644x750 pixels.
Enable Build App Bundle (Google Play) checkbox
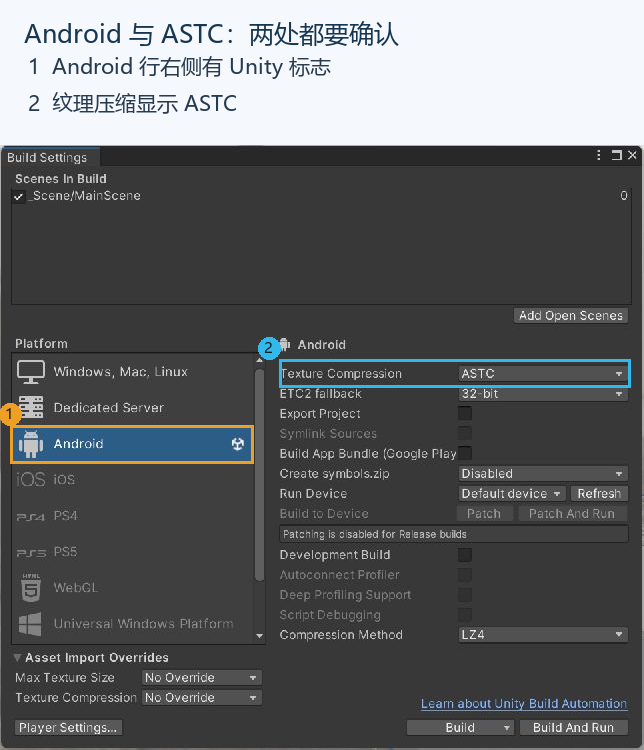click(465, 453)
